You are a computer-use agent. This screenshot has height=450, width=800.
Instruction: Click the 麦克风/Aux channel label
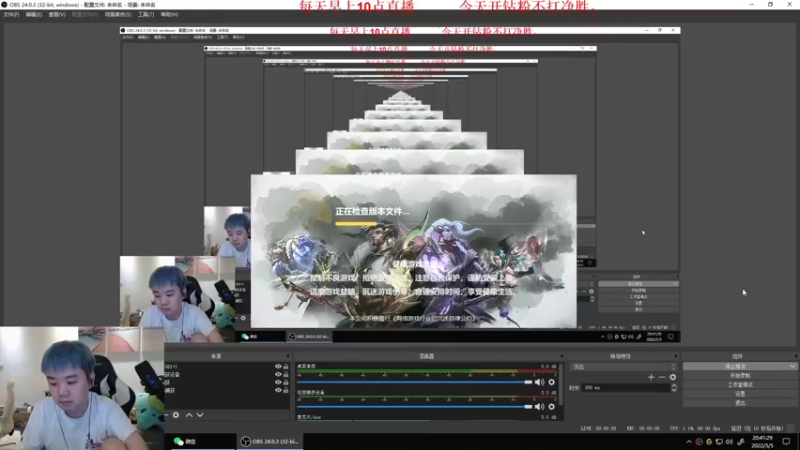click(x=309, y=417)
